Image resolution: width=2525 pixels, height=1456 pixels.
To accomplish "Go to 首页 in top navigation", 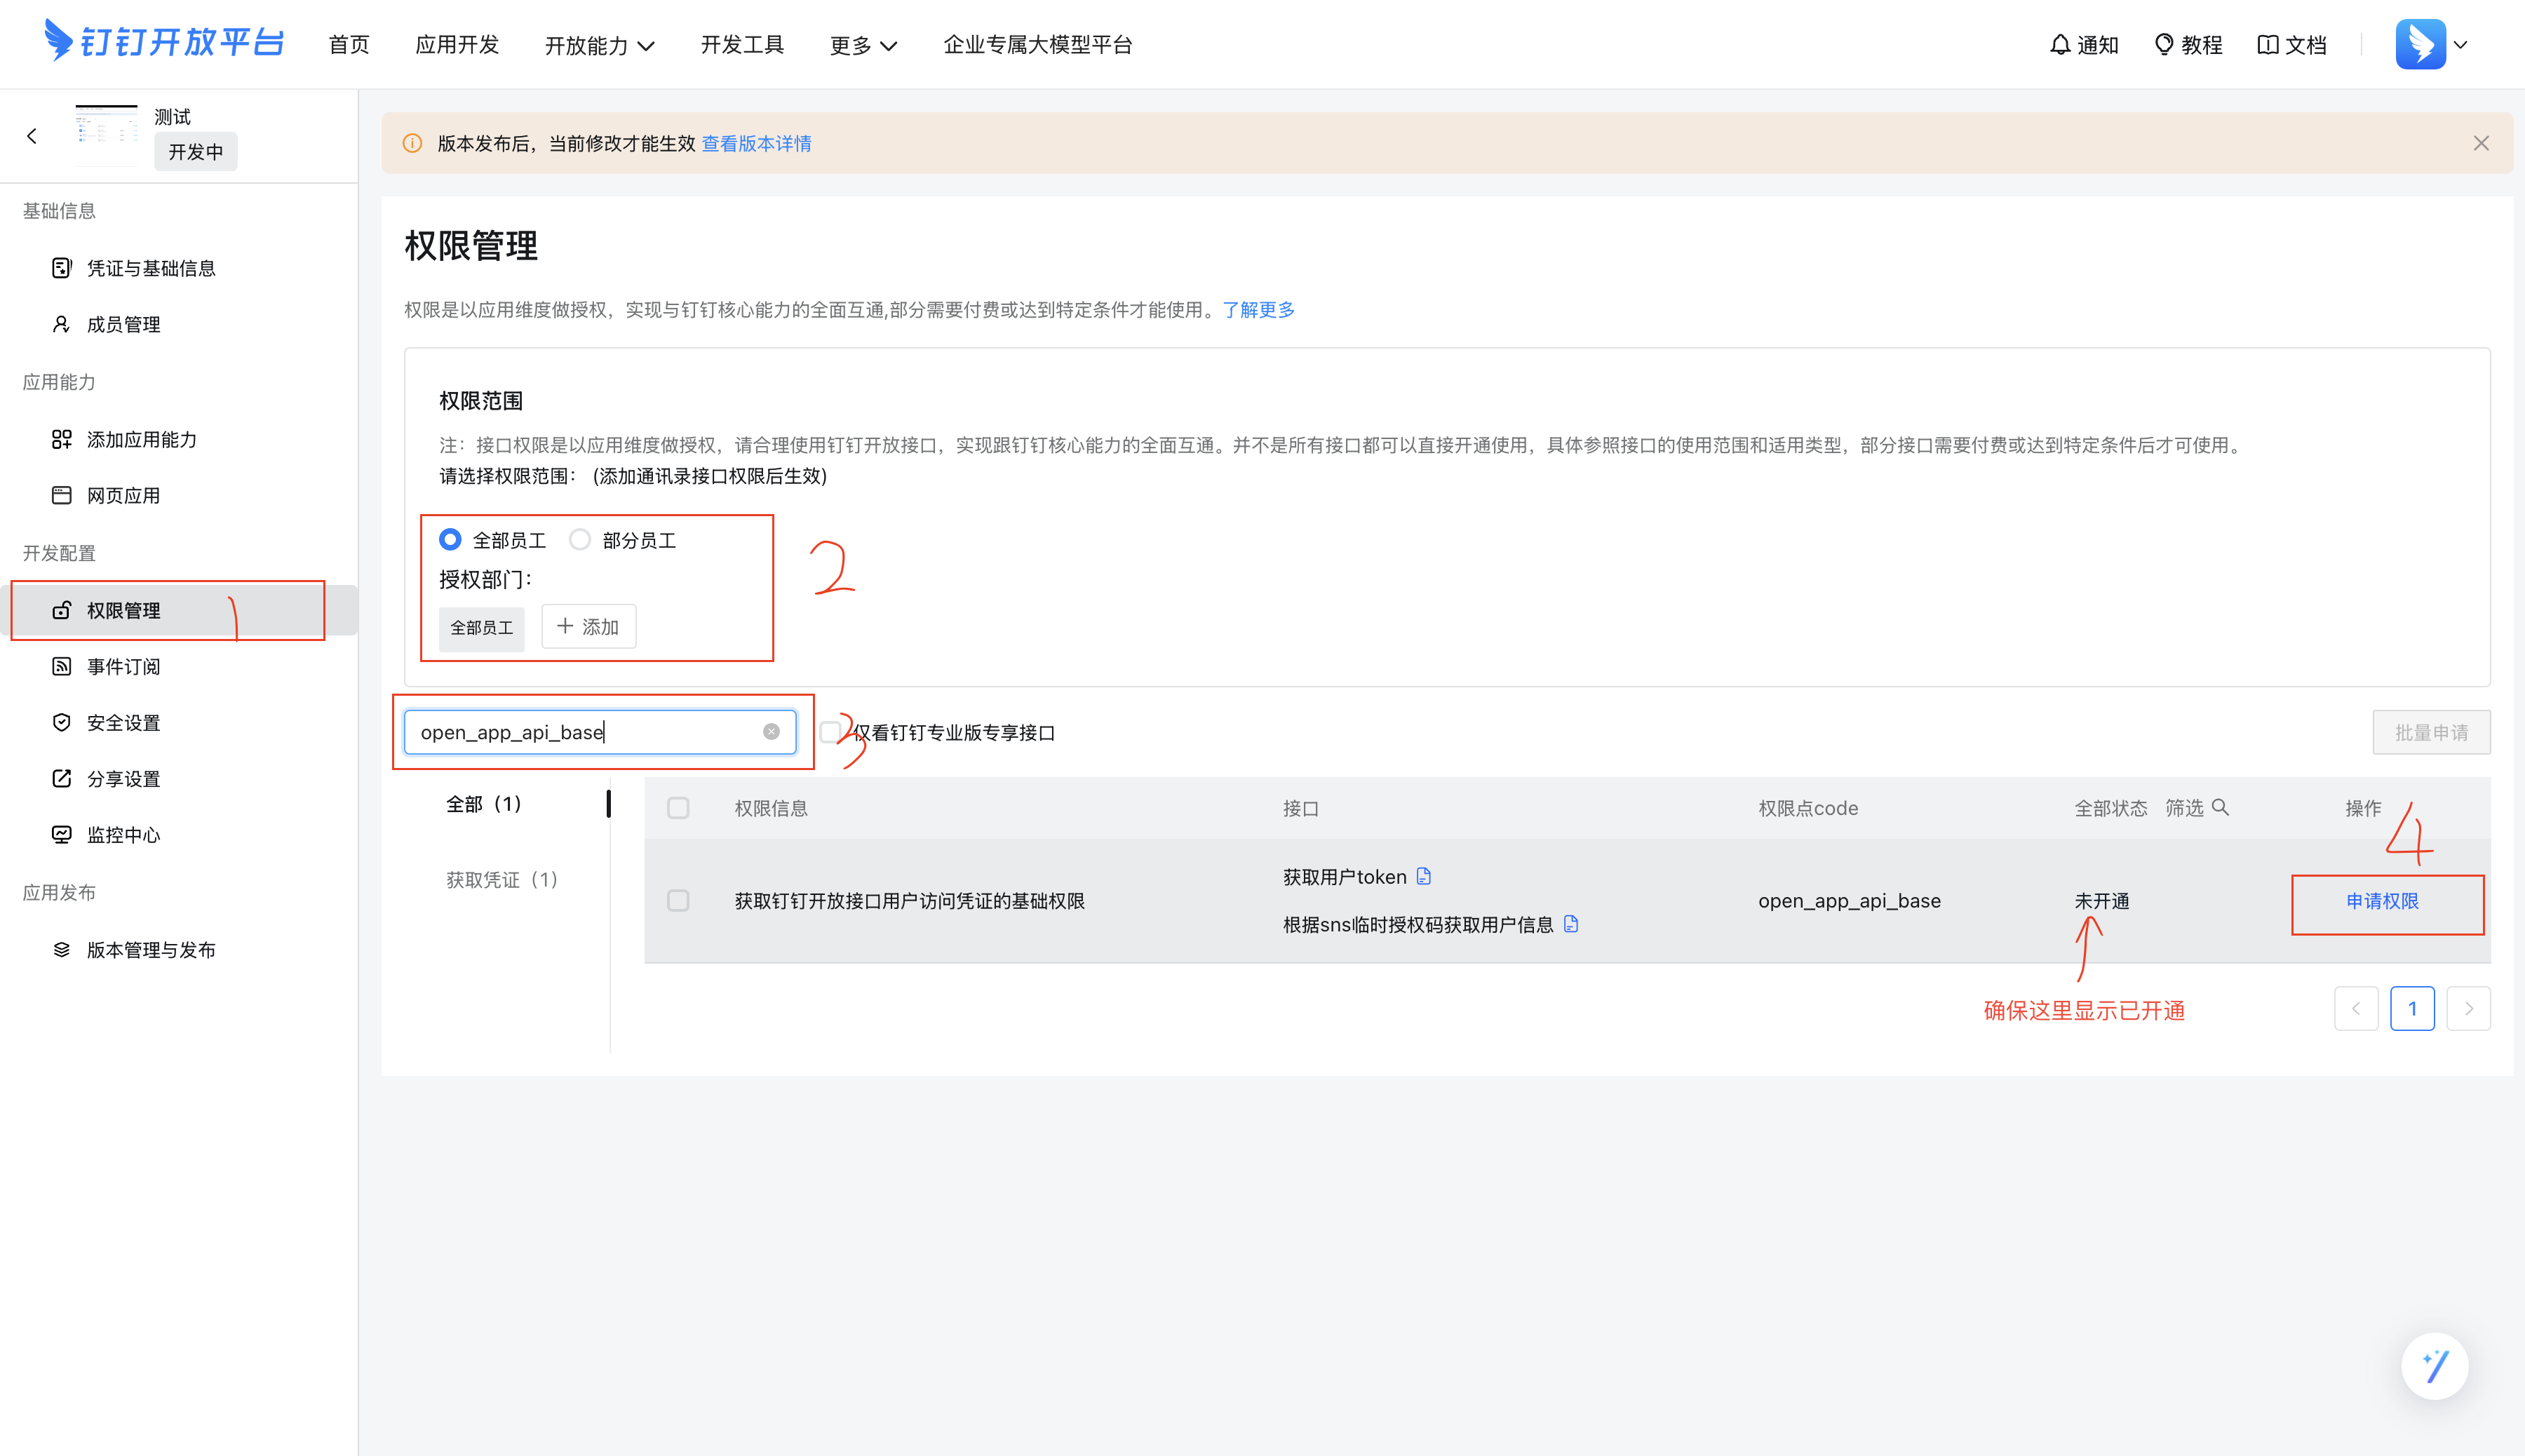I will (349, 45).
